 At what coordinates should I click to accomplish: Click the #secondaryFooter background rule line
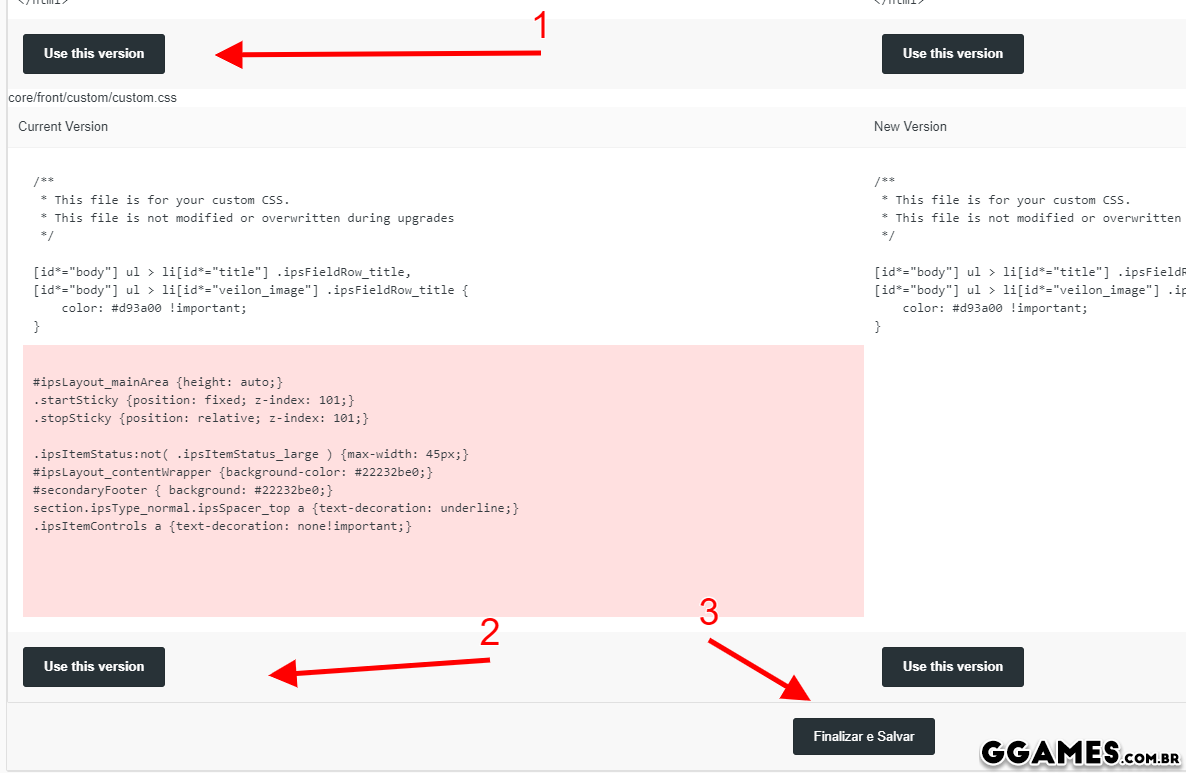click(x=183, y=490)
